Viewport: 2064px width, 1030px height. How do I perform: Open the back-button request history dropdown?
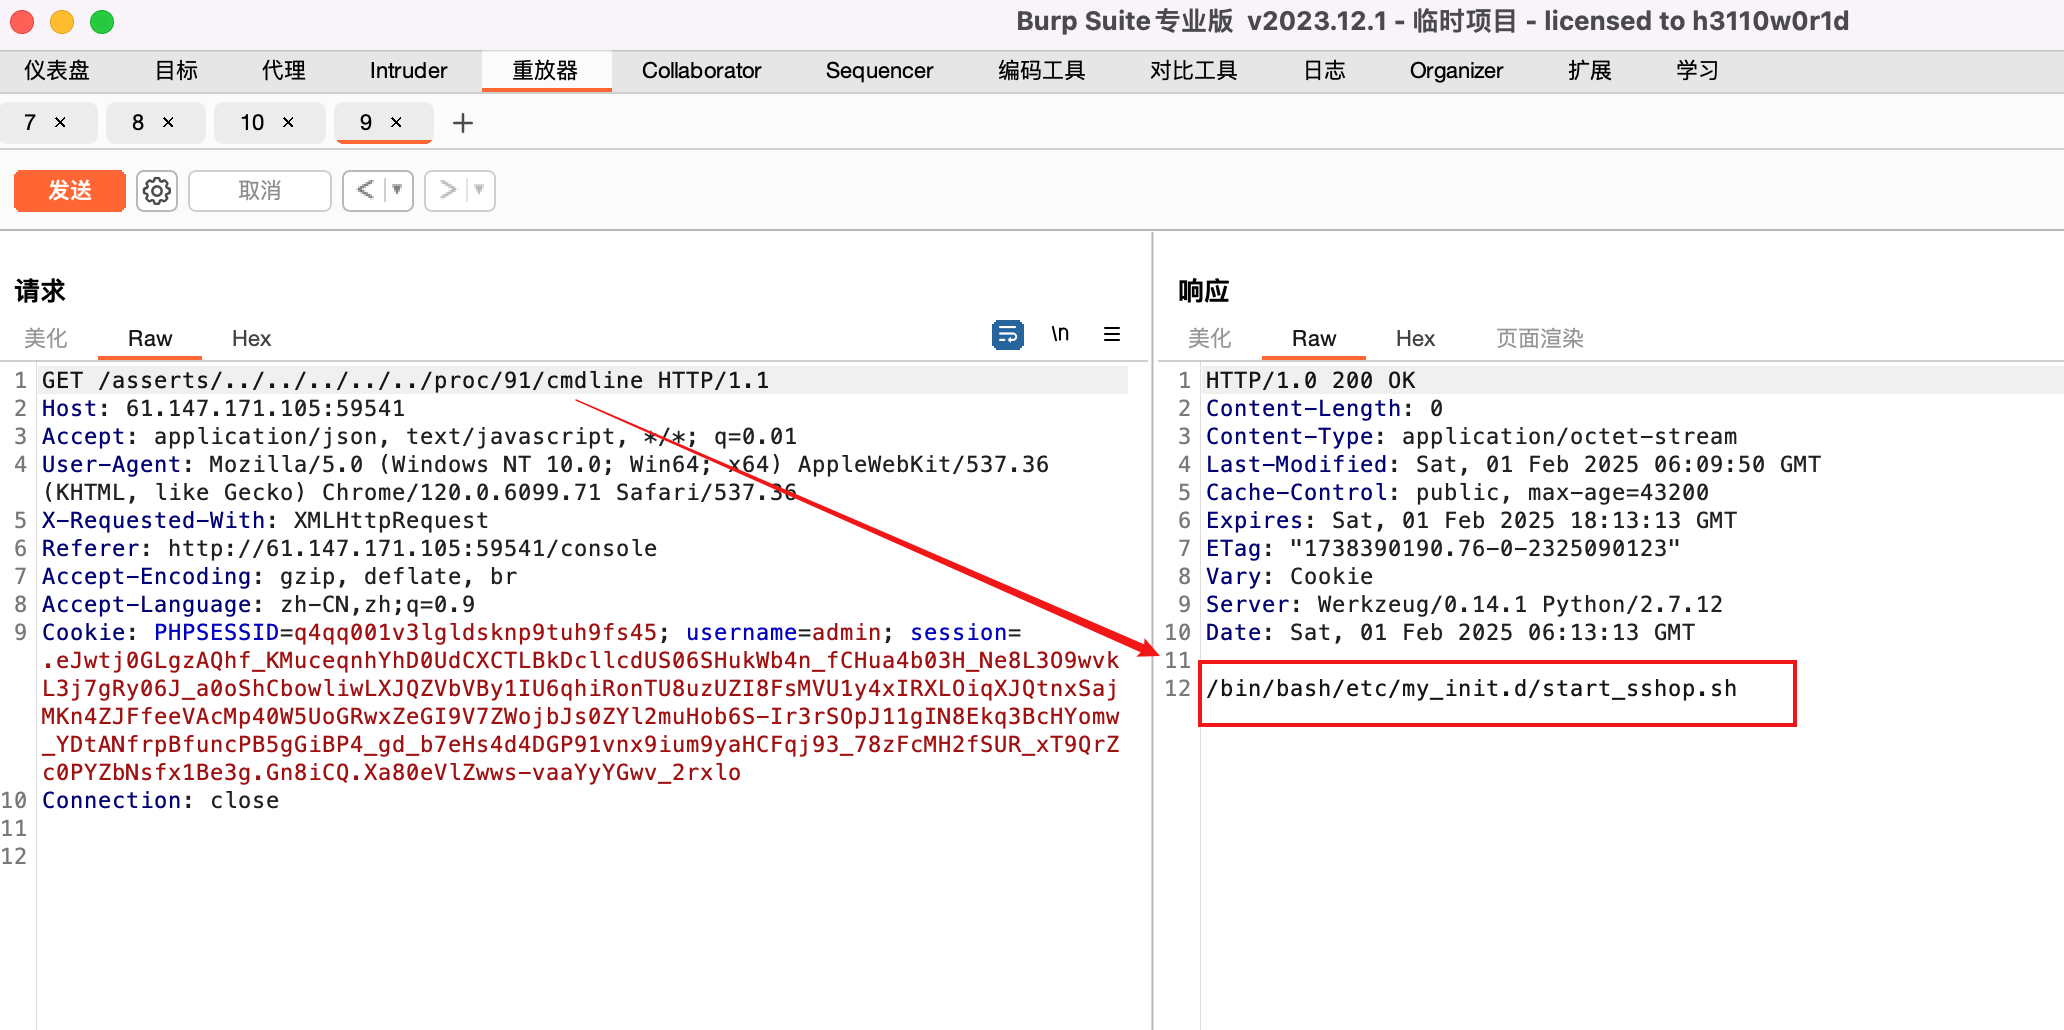click(397, 190)
